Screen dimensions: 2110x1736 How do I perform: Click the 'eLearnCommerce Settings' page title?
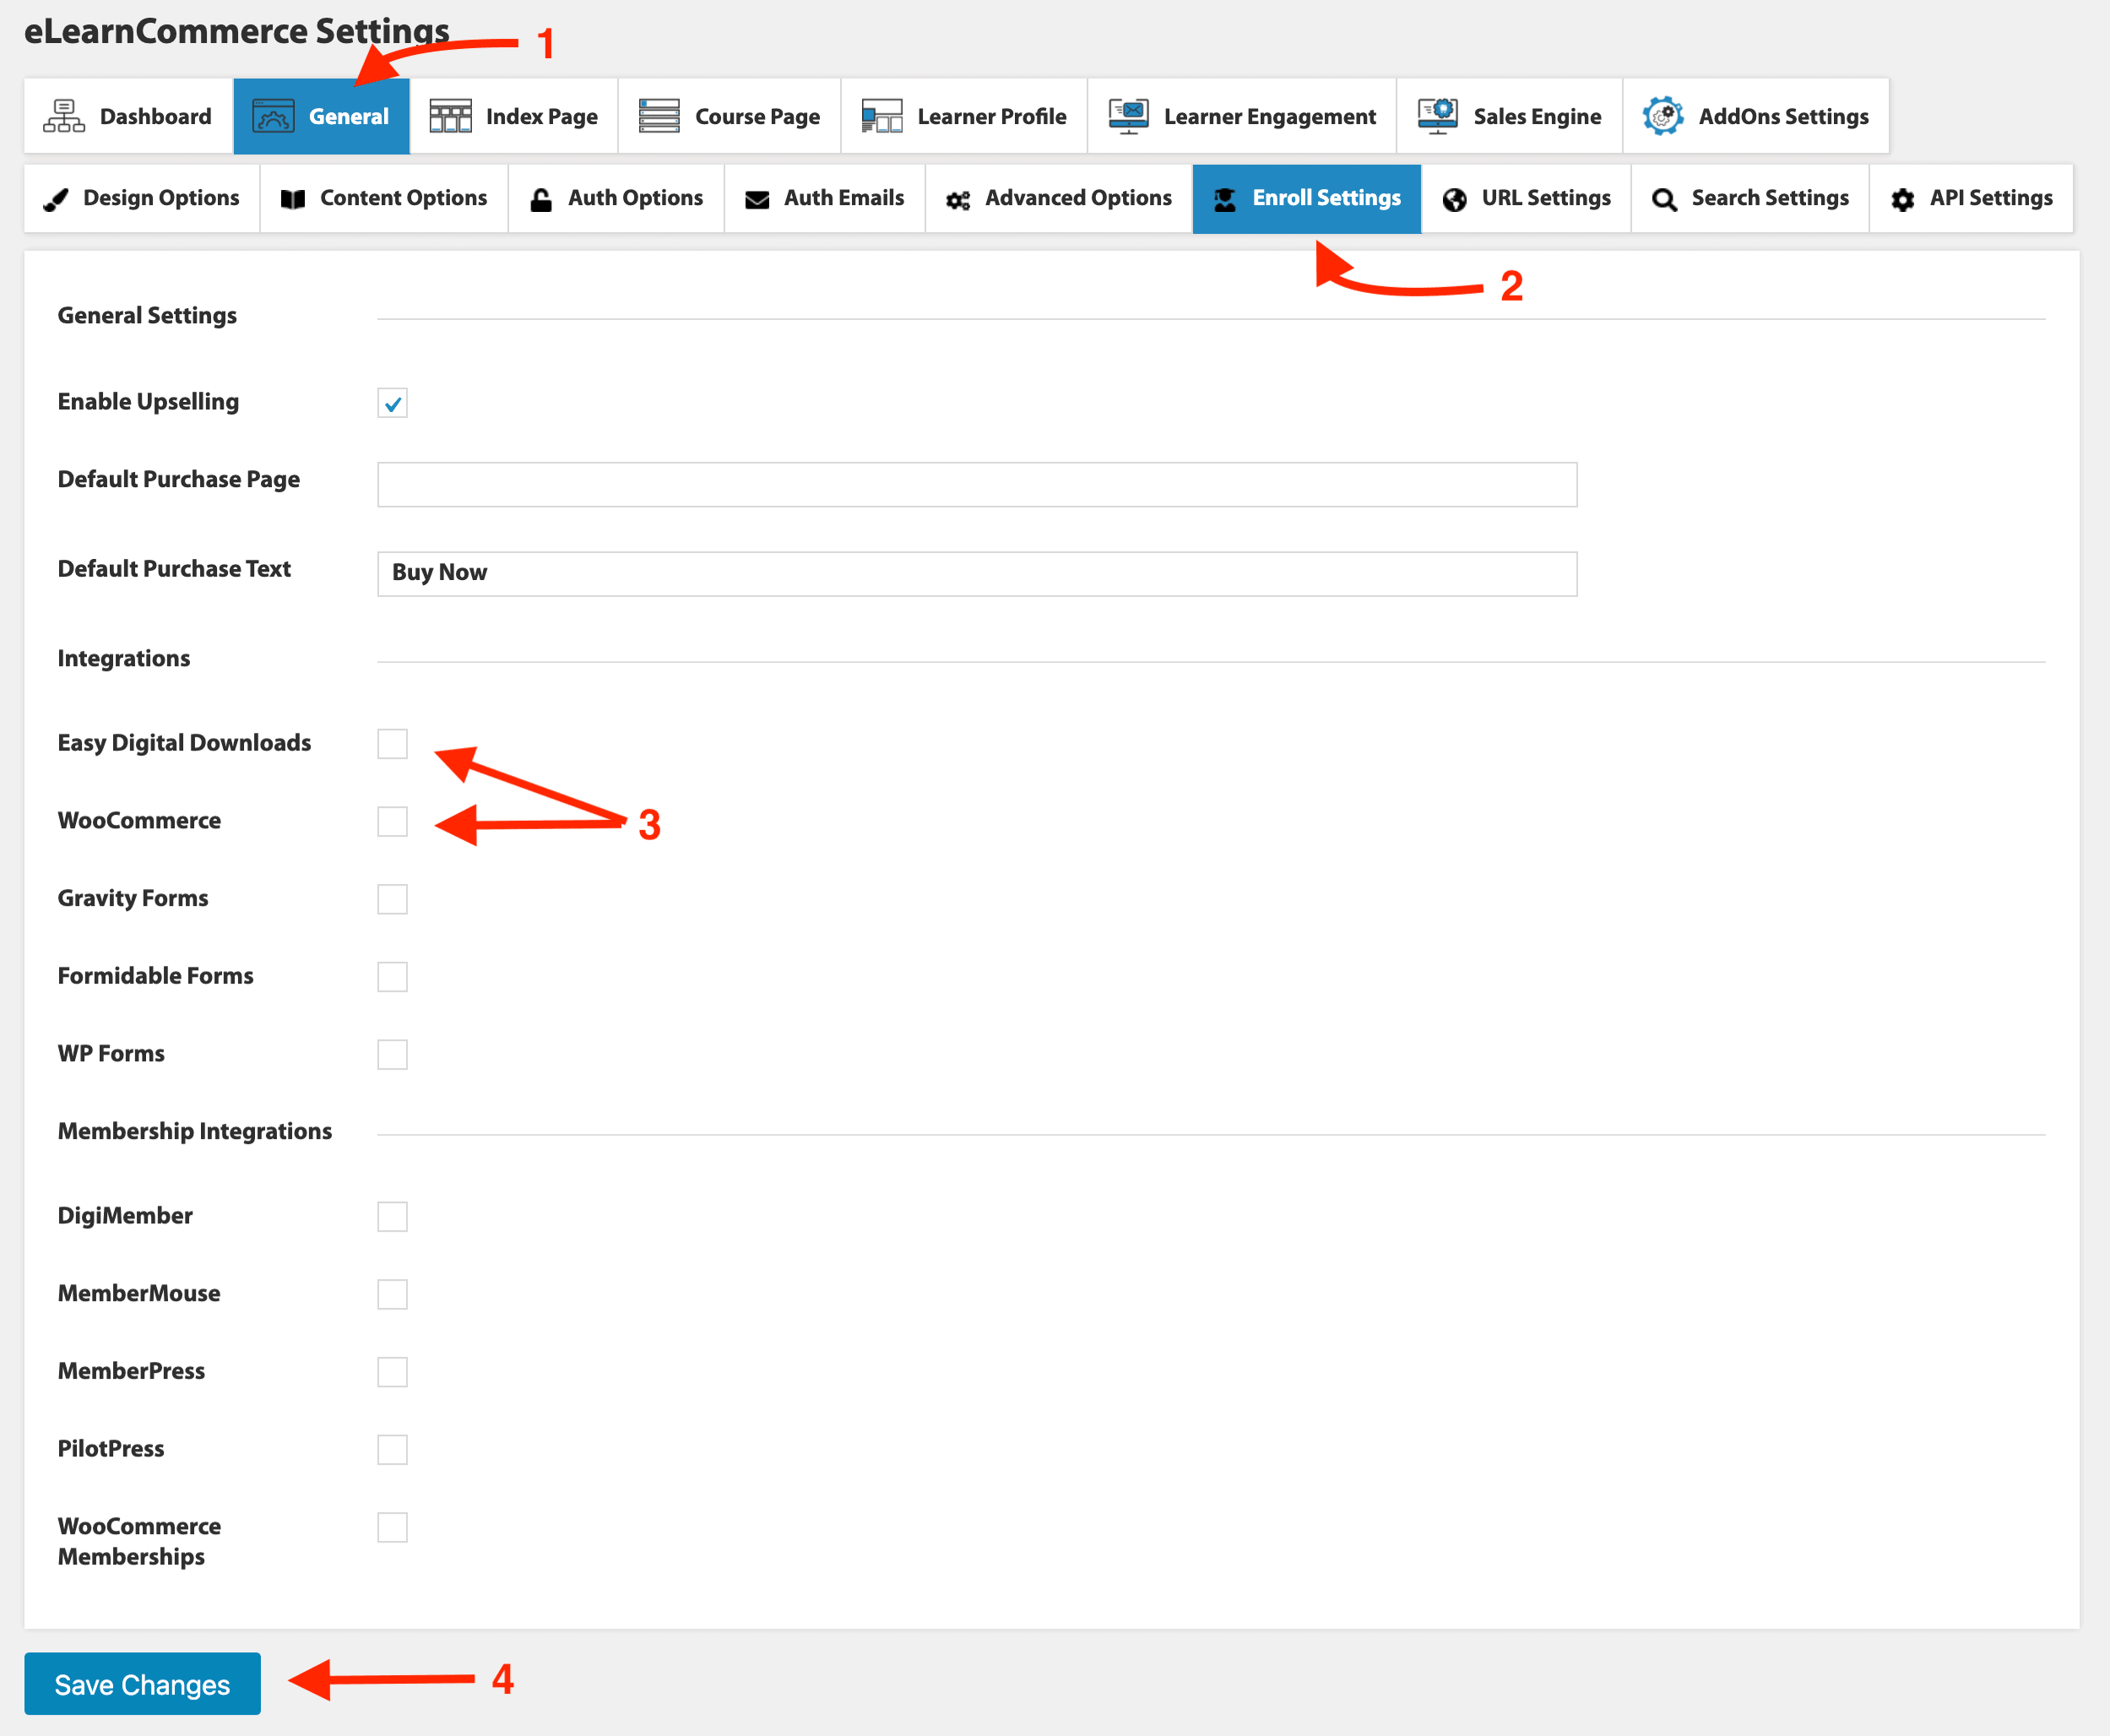[236, 31]
